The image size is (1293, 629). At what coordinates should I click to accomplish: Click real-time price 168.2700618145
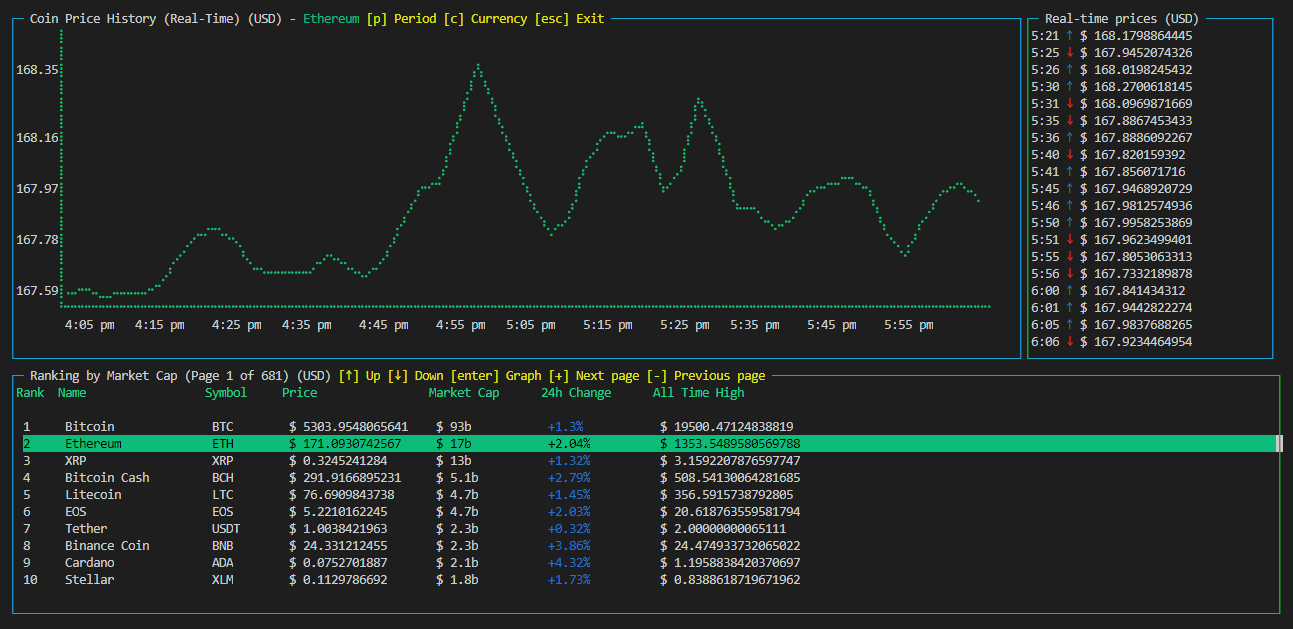click(x=1136, y=87)
